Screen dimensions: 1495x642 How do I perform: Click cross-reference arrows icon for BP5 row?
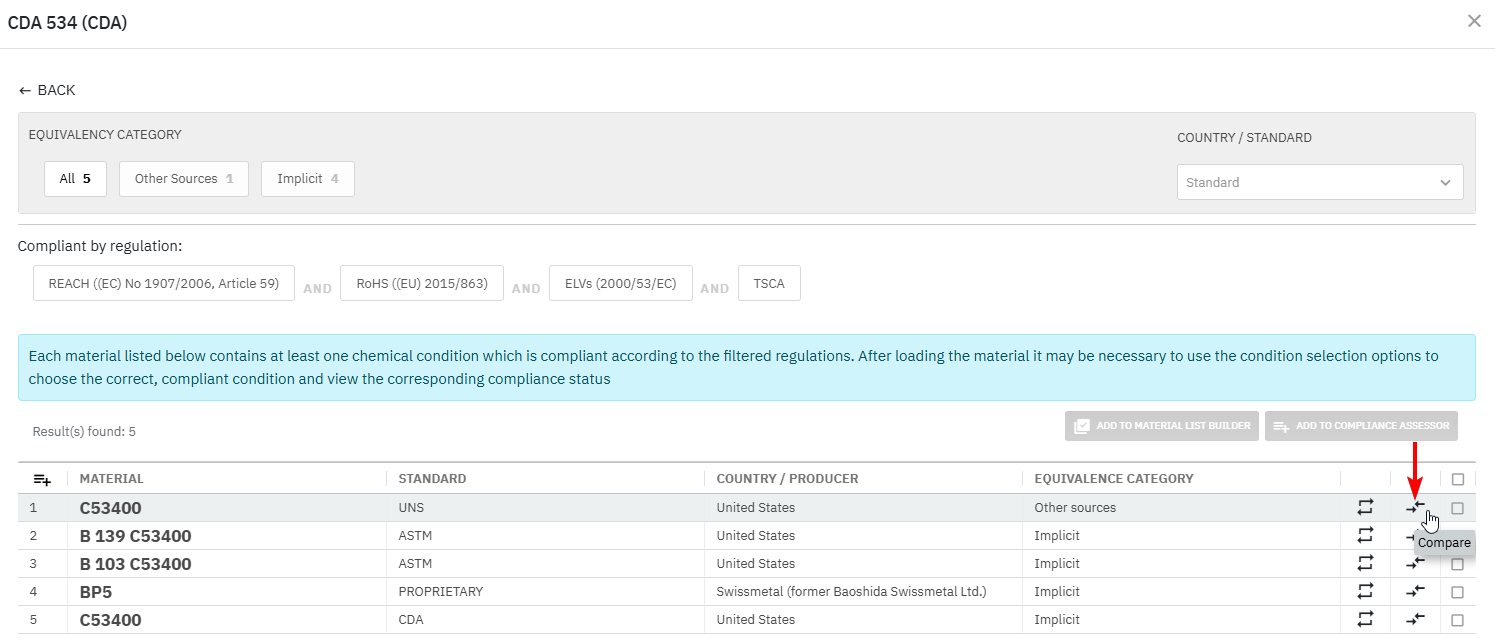pos(1365,592)
